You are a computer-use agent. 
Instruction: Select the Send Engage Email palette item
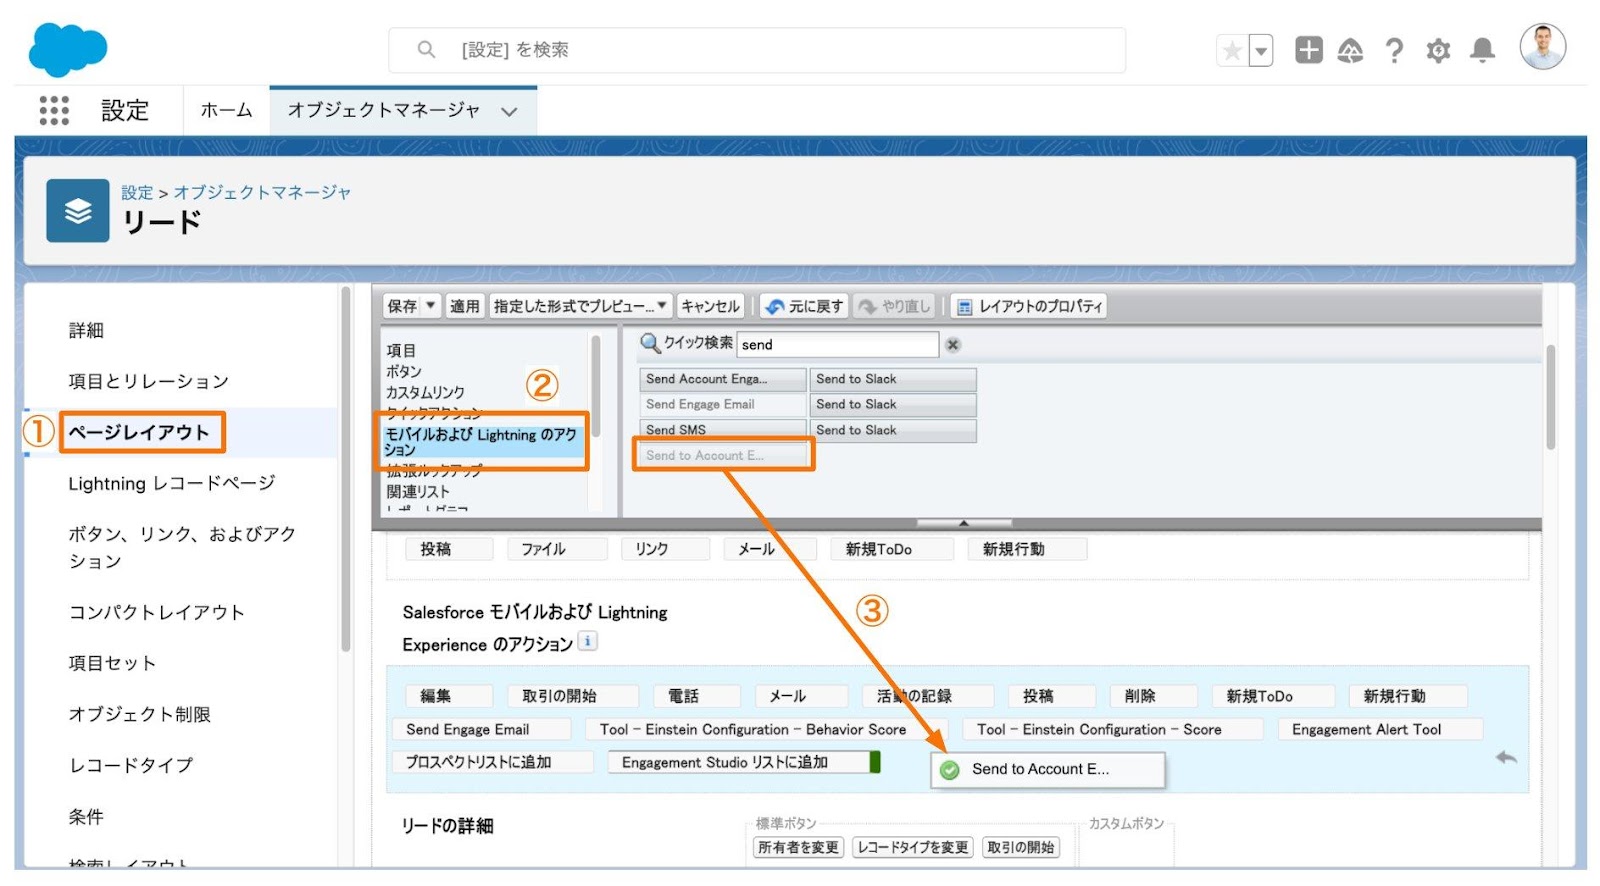click(x=723, y=404)
